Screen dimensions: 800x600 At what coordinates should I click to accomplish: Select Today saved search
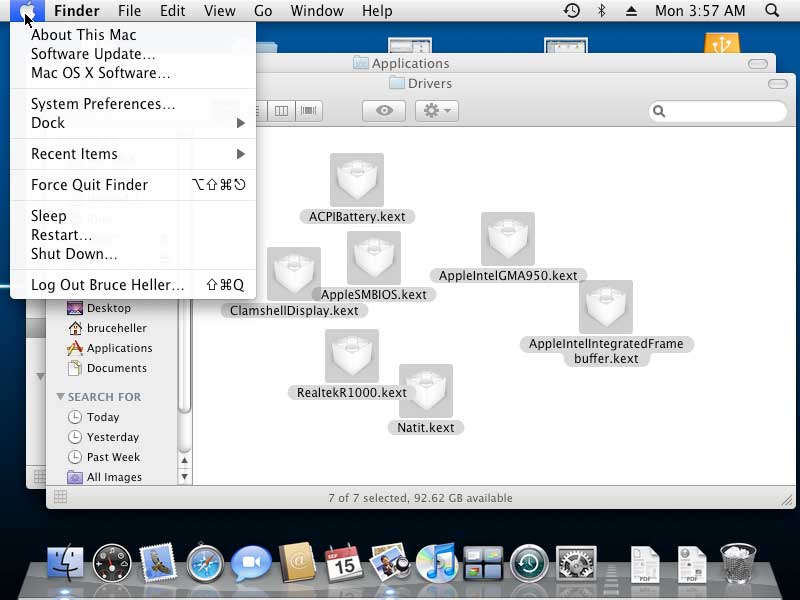[x=93, y=417]
